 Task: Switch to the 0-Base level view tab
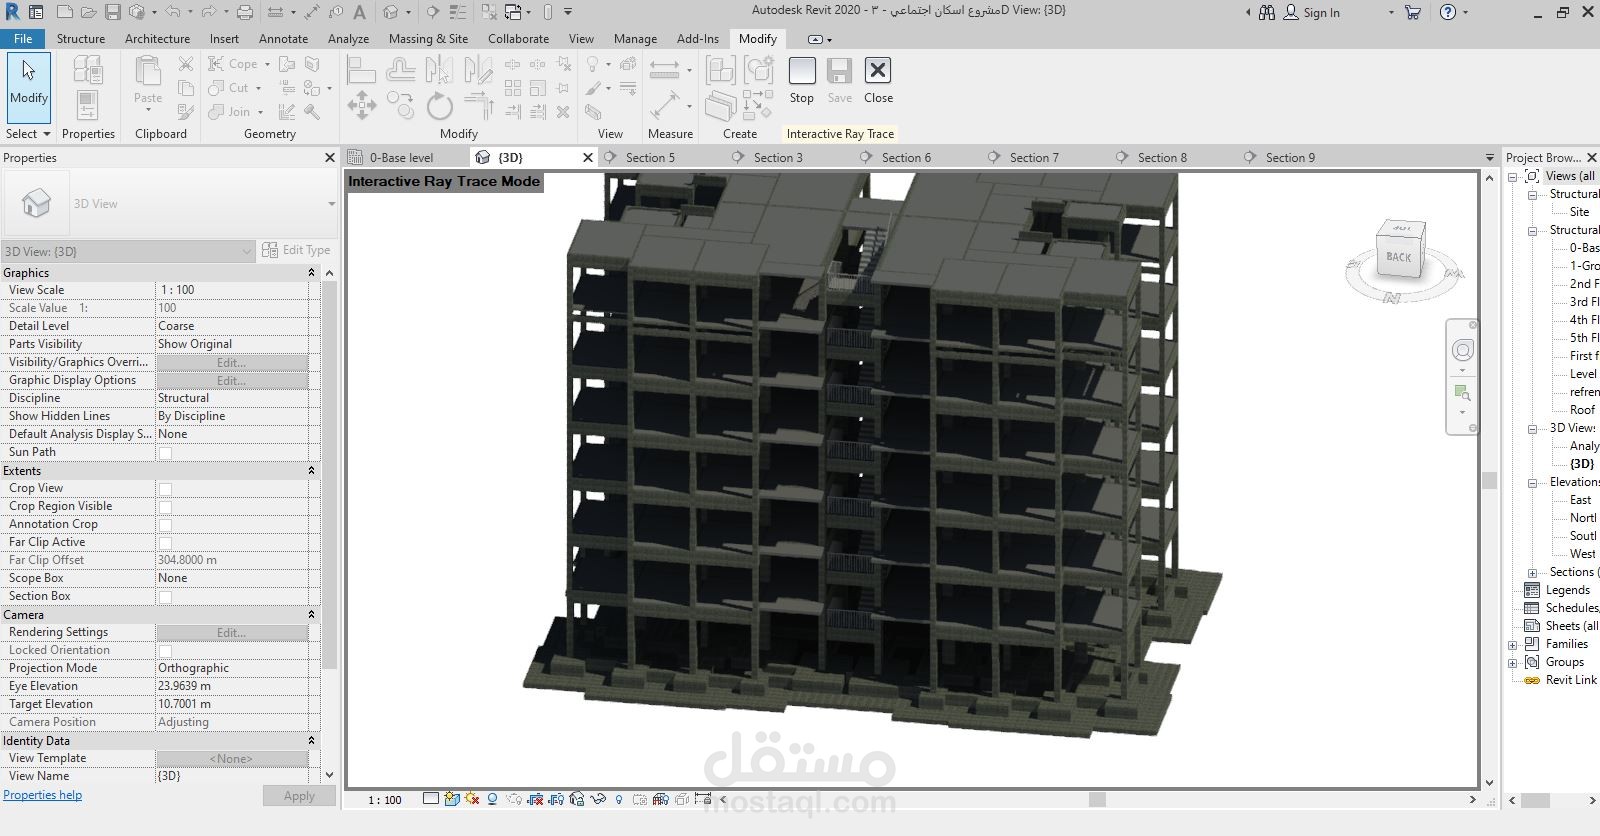click(401, 157)
